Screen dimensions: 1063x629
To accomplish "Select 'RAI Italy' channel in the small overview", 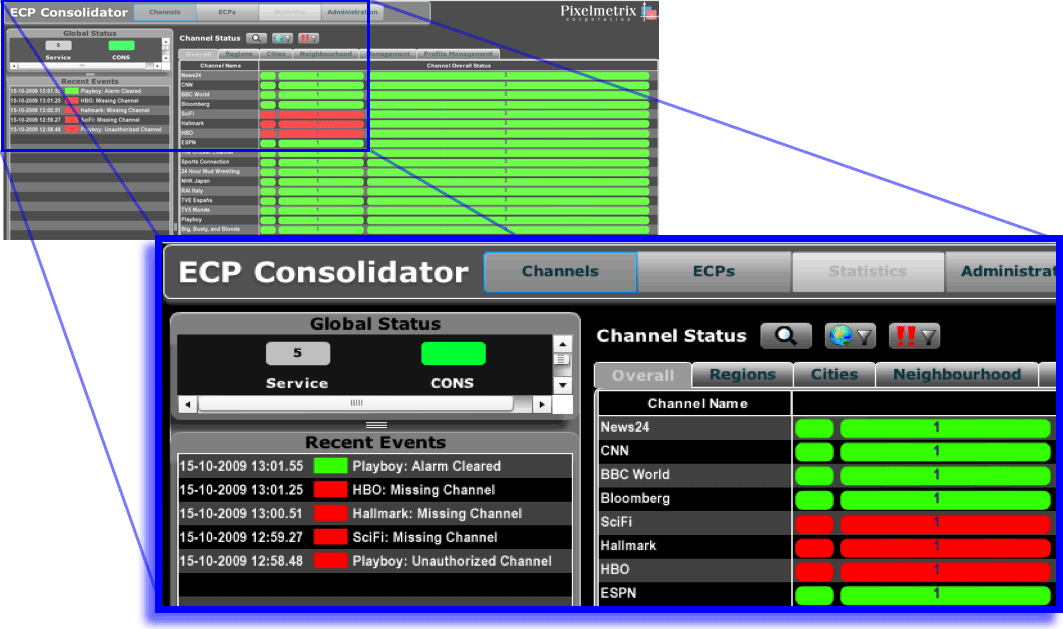I will tap(193, 190).
